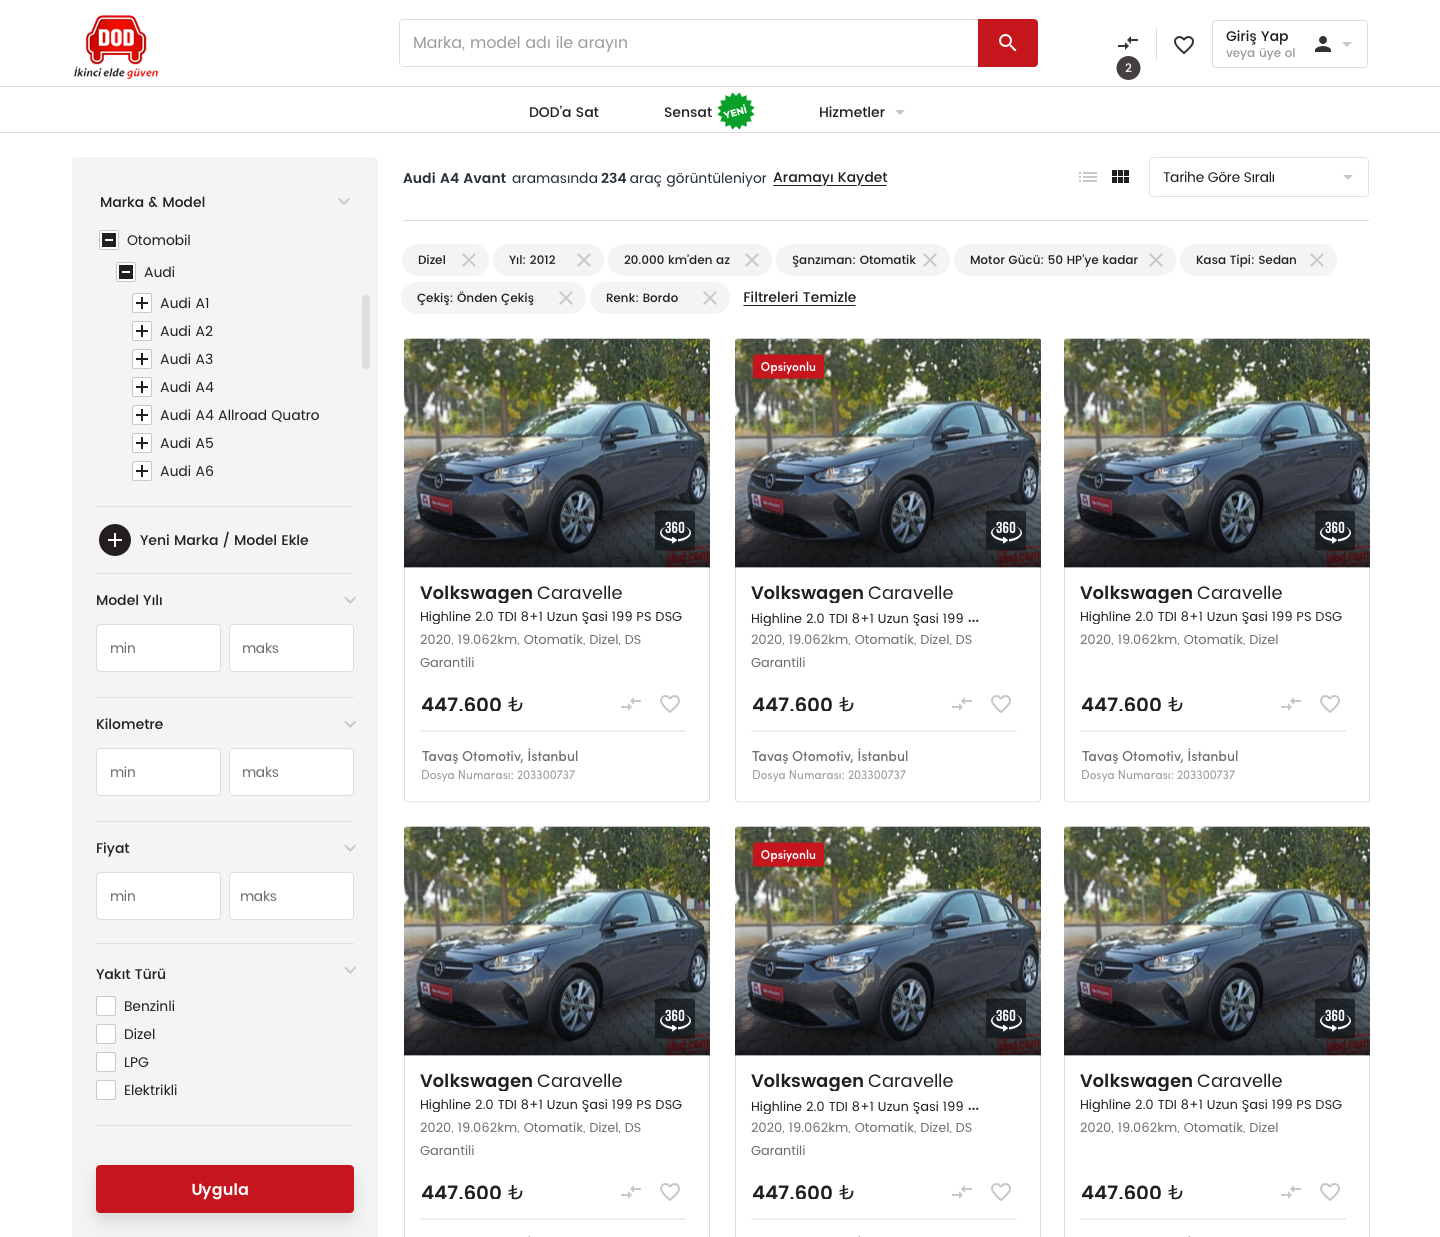Click Filtreleri Temizle link
The height and width of the screenshot is (1237, 1440).
click(x=799, y=297)
